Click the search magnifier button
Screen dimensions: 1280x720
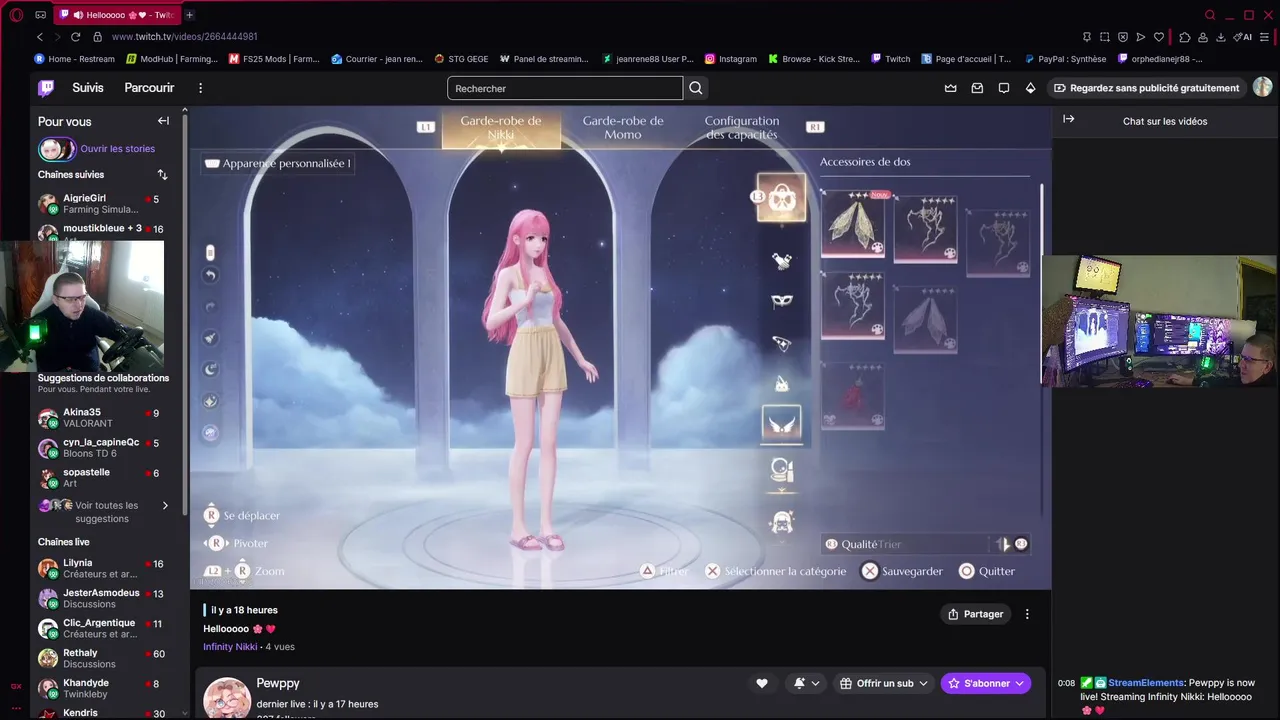coord(696,88)
